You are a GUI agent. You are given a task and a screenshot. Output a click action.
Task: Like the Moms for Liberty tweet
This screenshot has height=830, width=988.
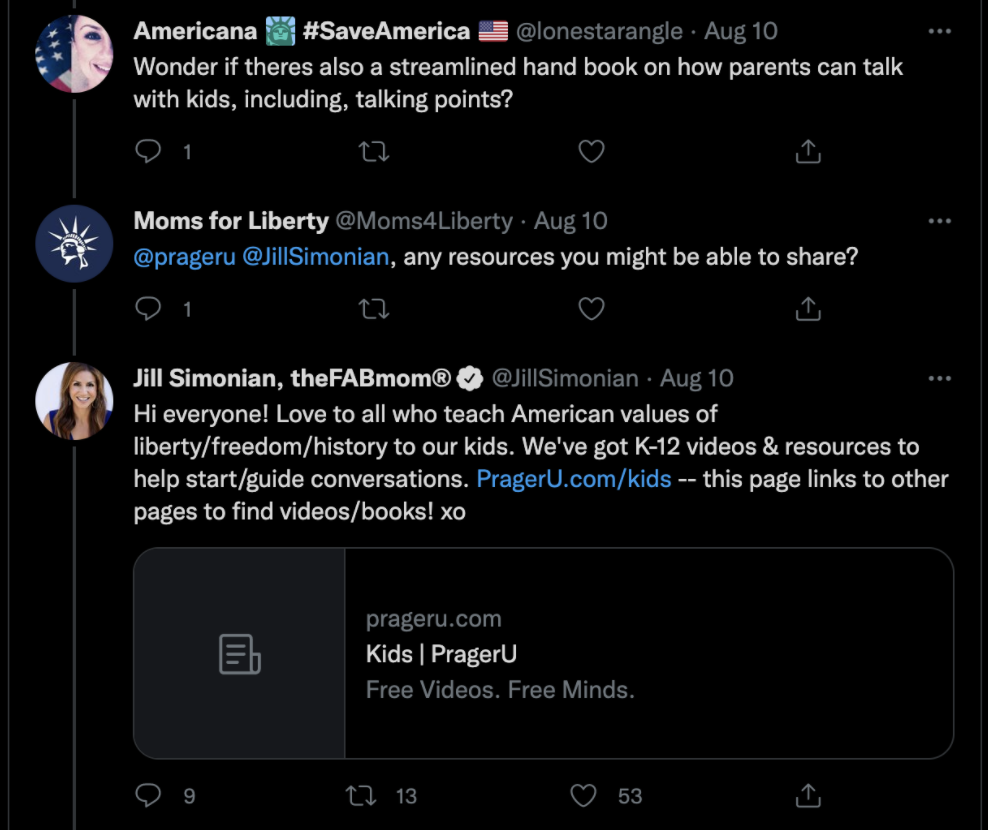pyautogui.click(x=592, y=309)
